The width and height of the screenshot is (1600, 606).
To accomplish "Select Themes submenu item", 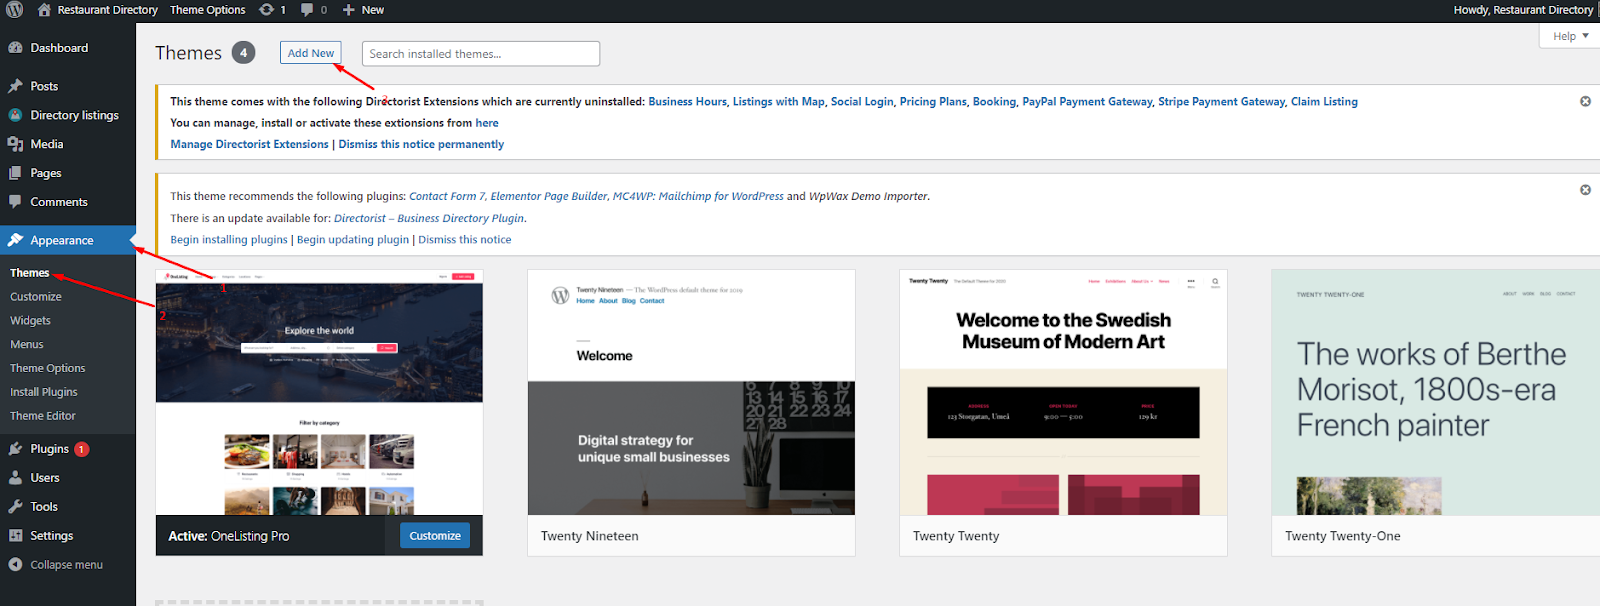I will tap(30, 273).
